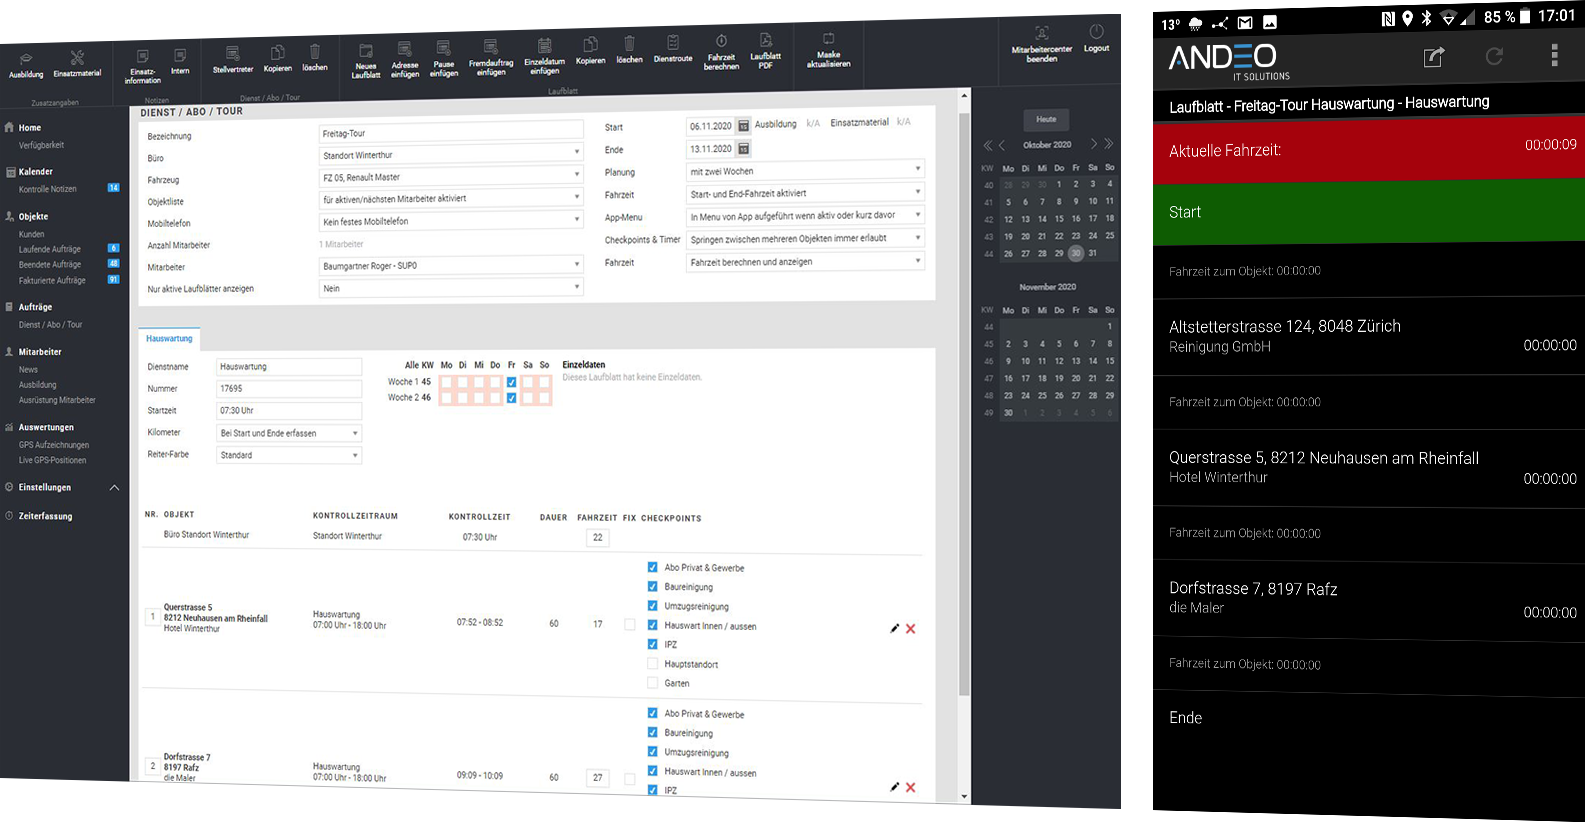Open Altstetterstrasse 124 entry in the app
This screenshot has height=822, width=1585.
pyautogui.click(x=1369, y=336)
